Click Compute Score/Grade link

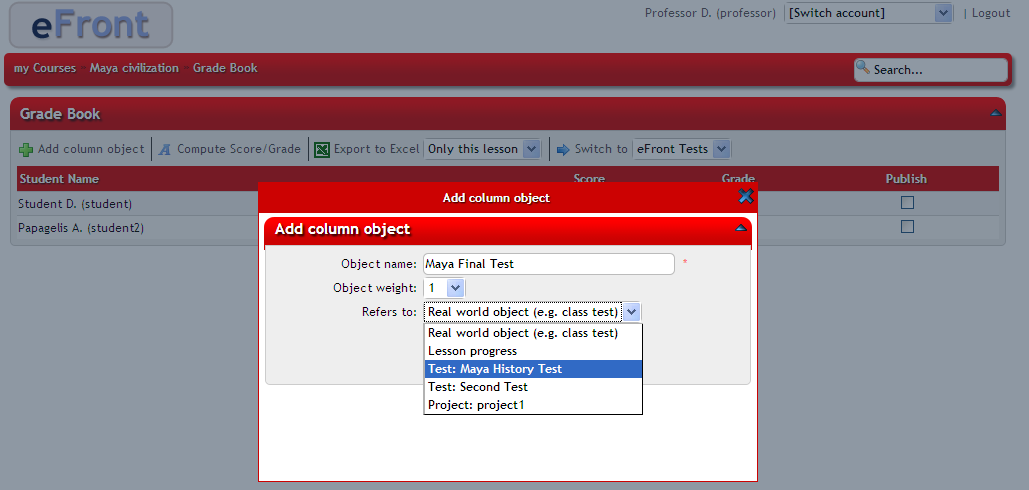click(239, 149)
